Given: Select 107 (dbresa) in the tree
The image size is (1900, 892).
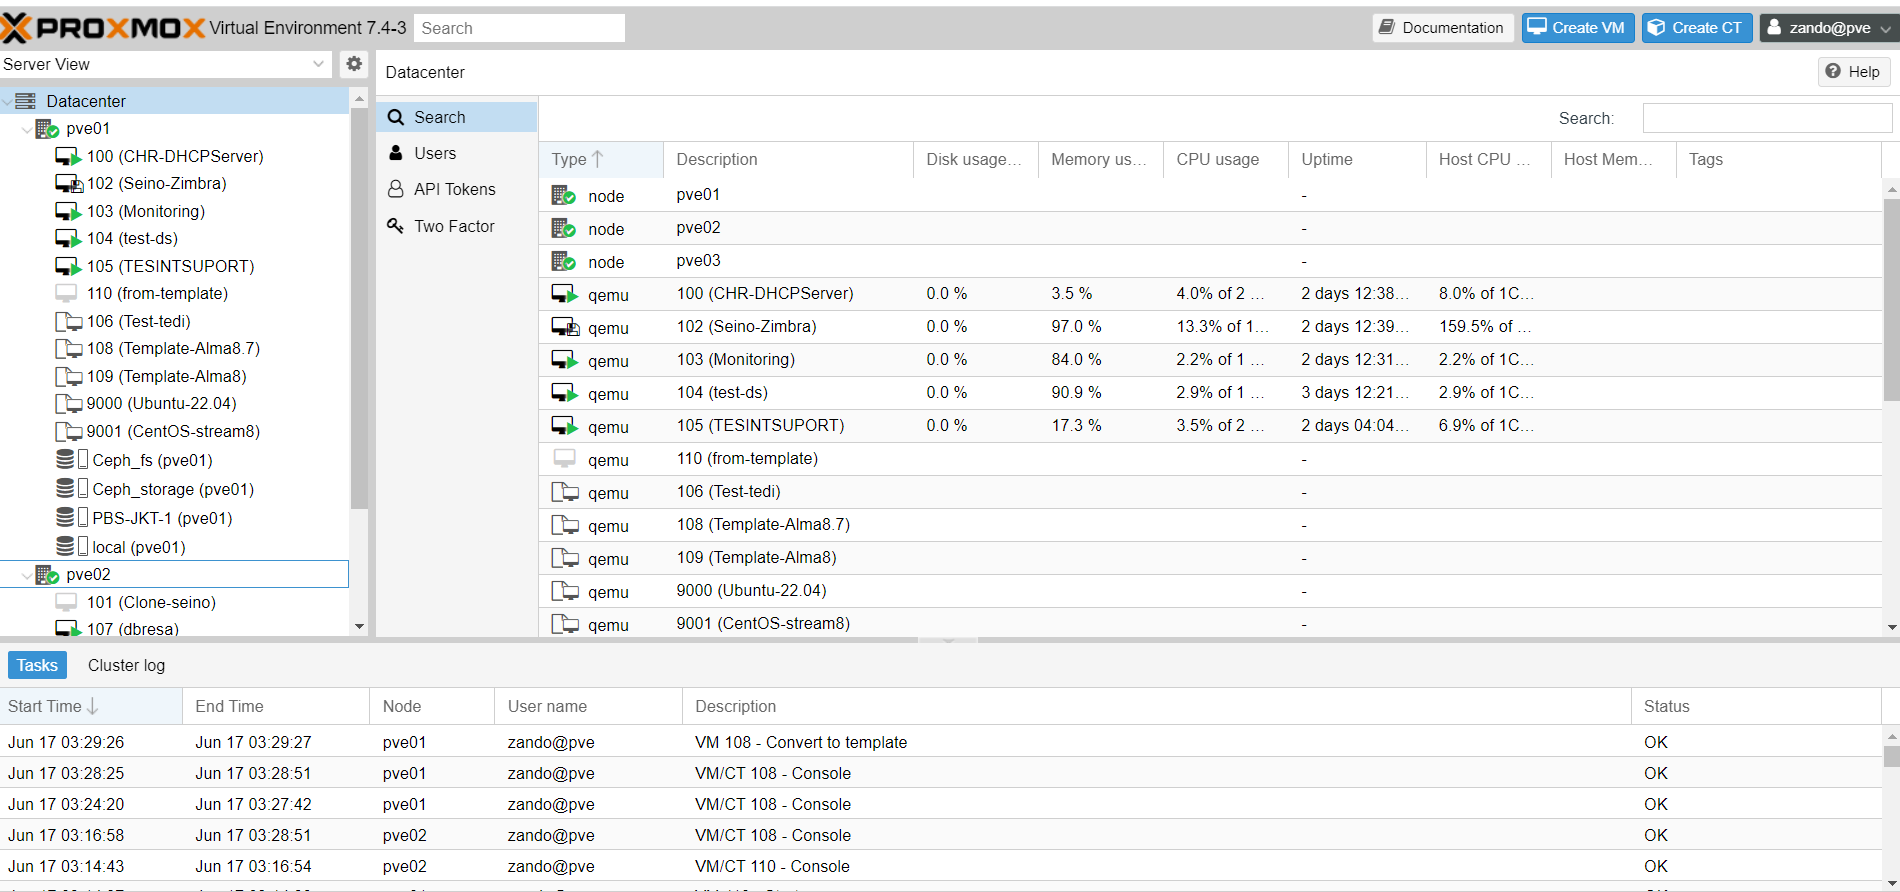Looking at the screenshot, I should click(174, 629).
